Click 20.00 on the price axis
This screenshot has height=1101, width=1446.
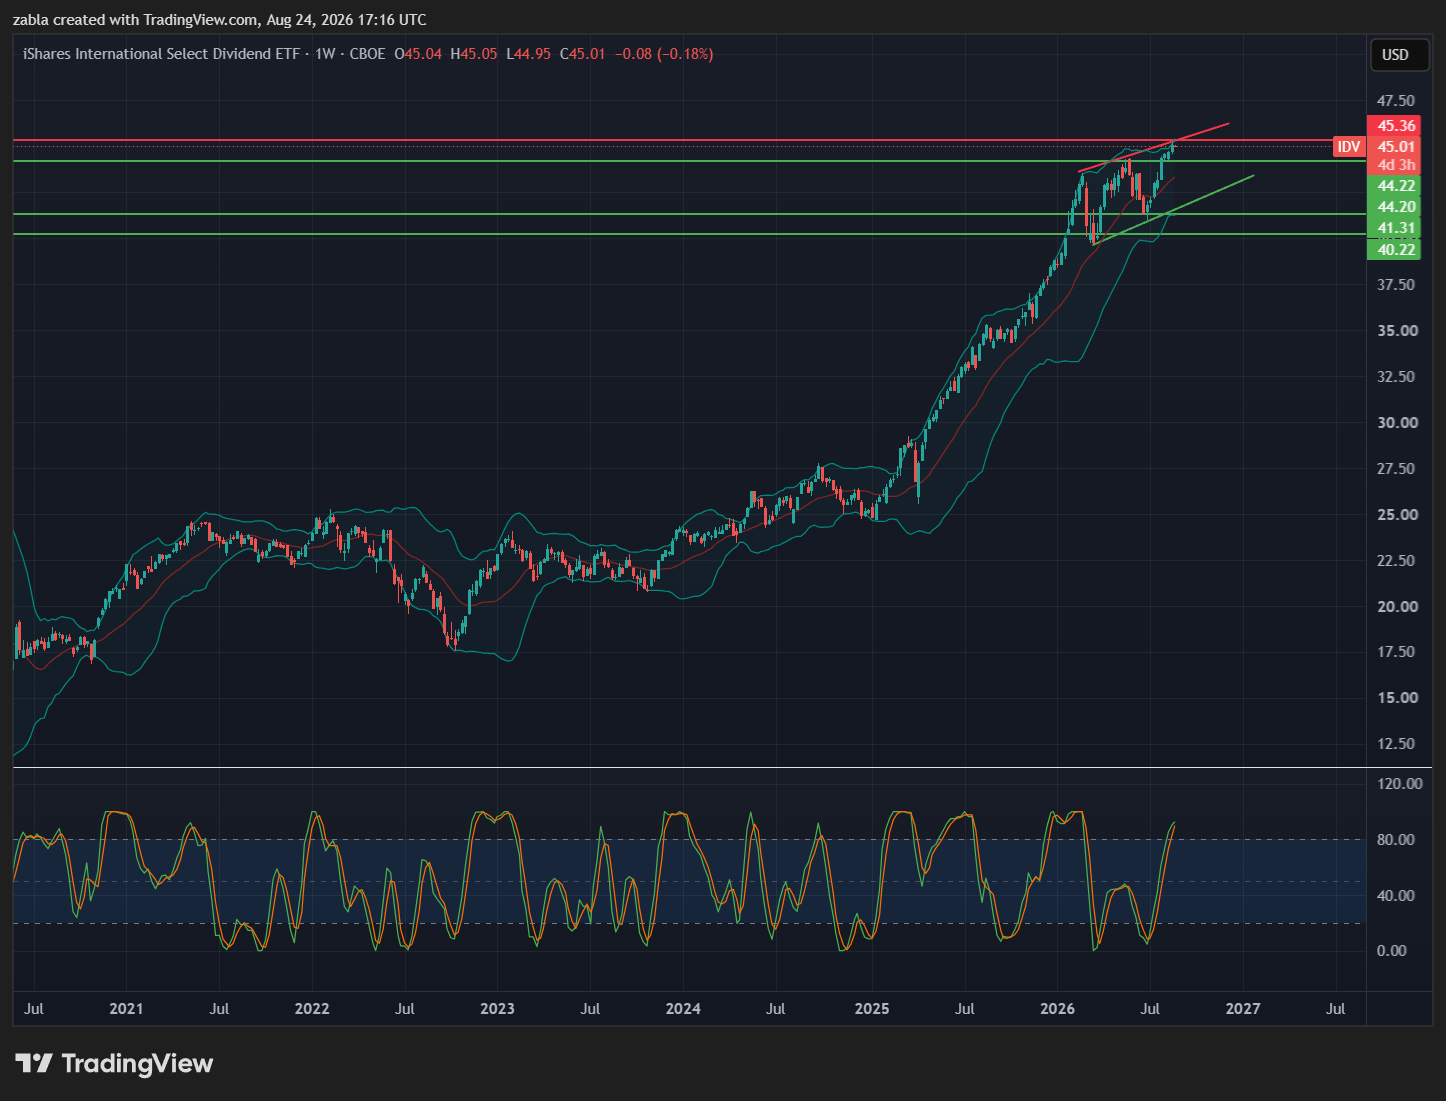pyautogui.click(x=1396, y=607)
